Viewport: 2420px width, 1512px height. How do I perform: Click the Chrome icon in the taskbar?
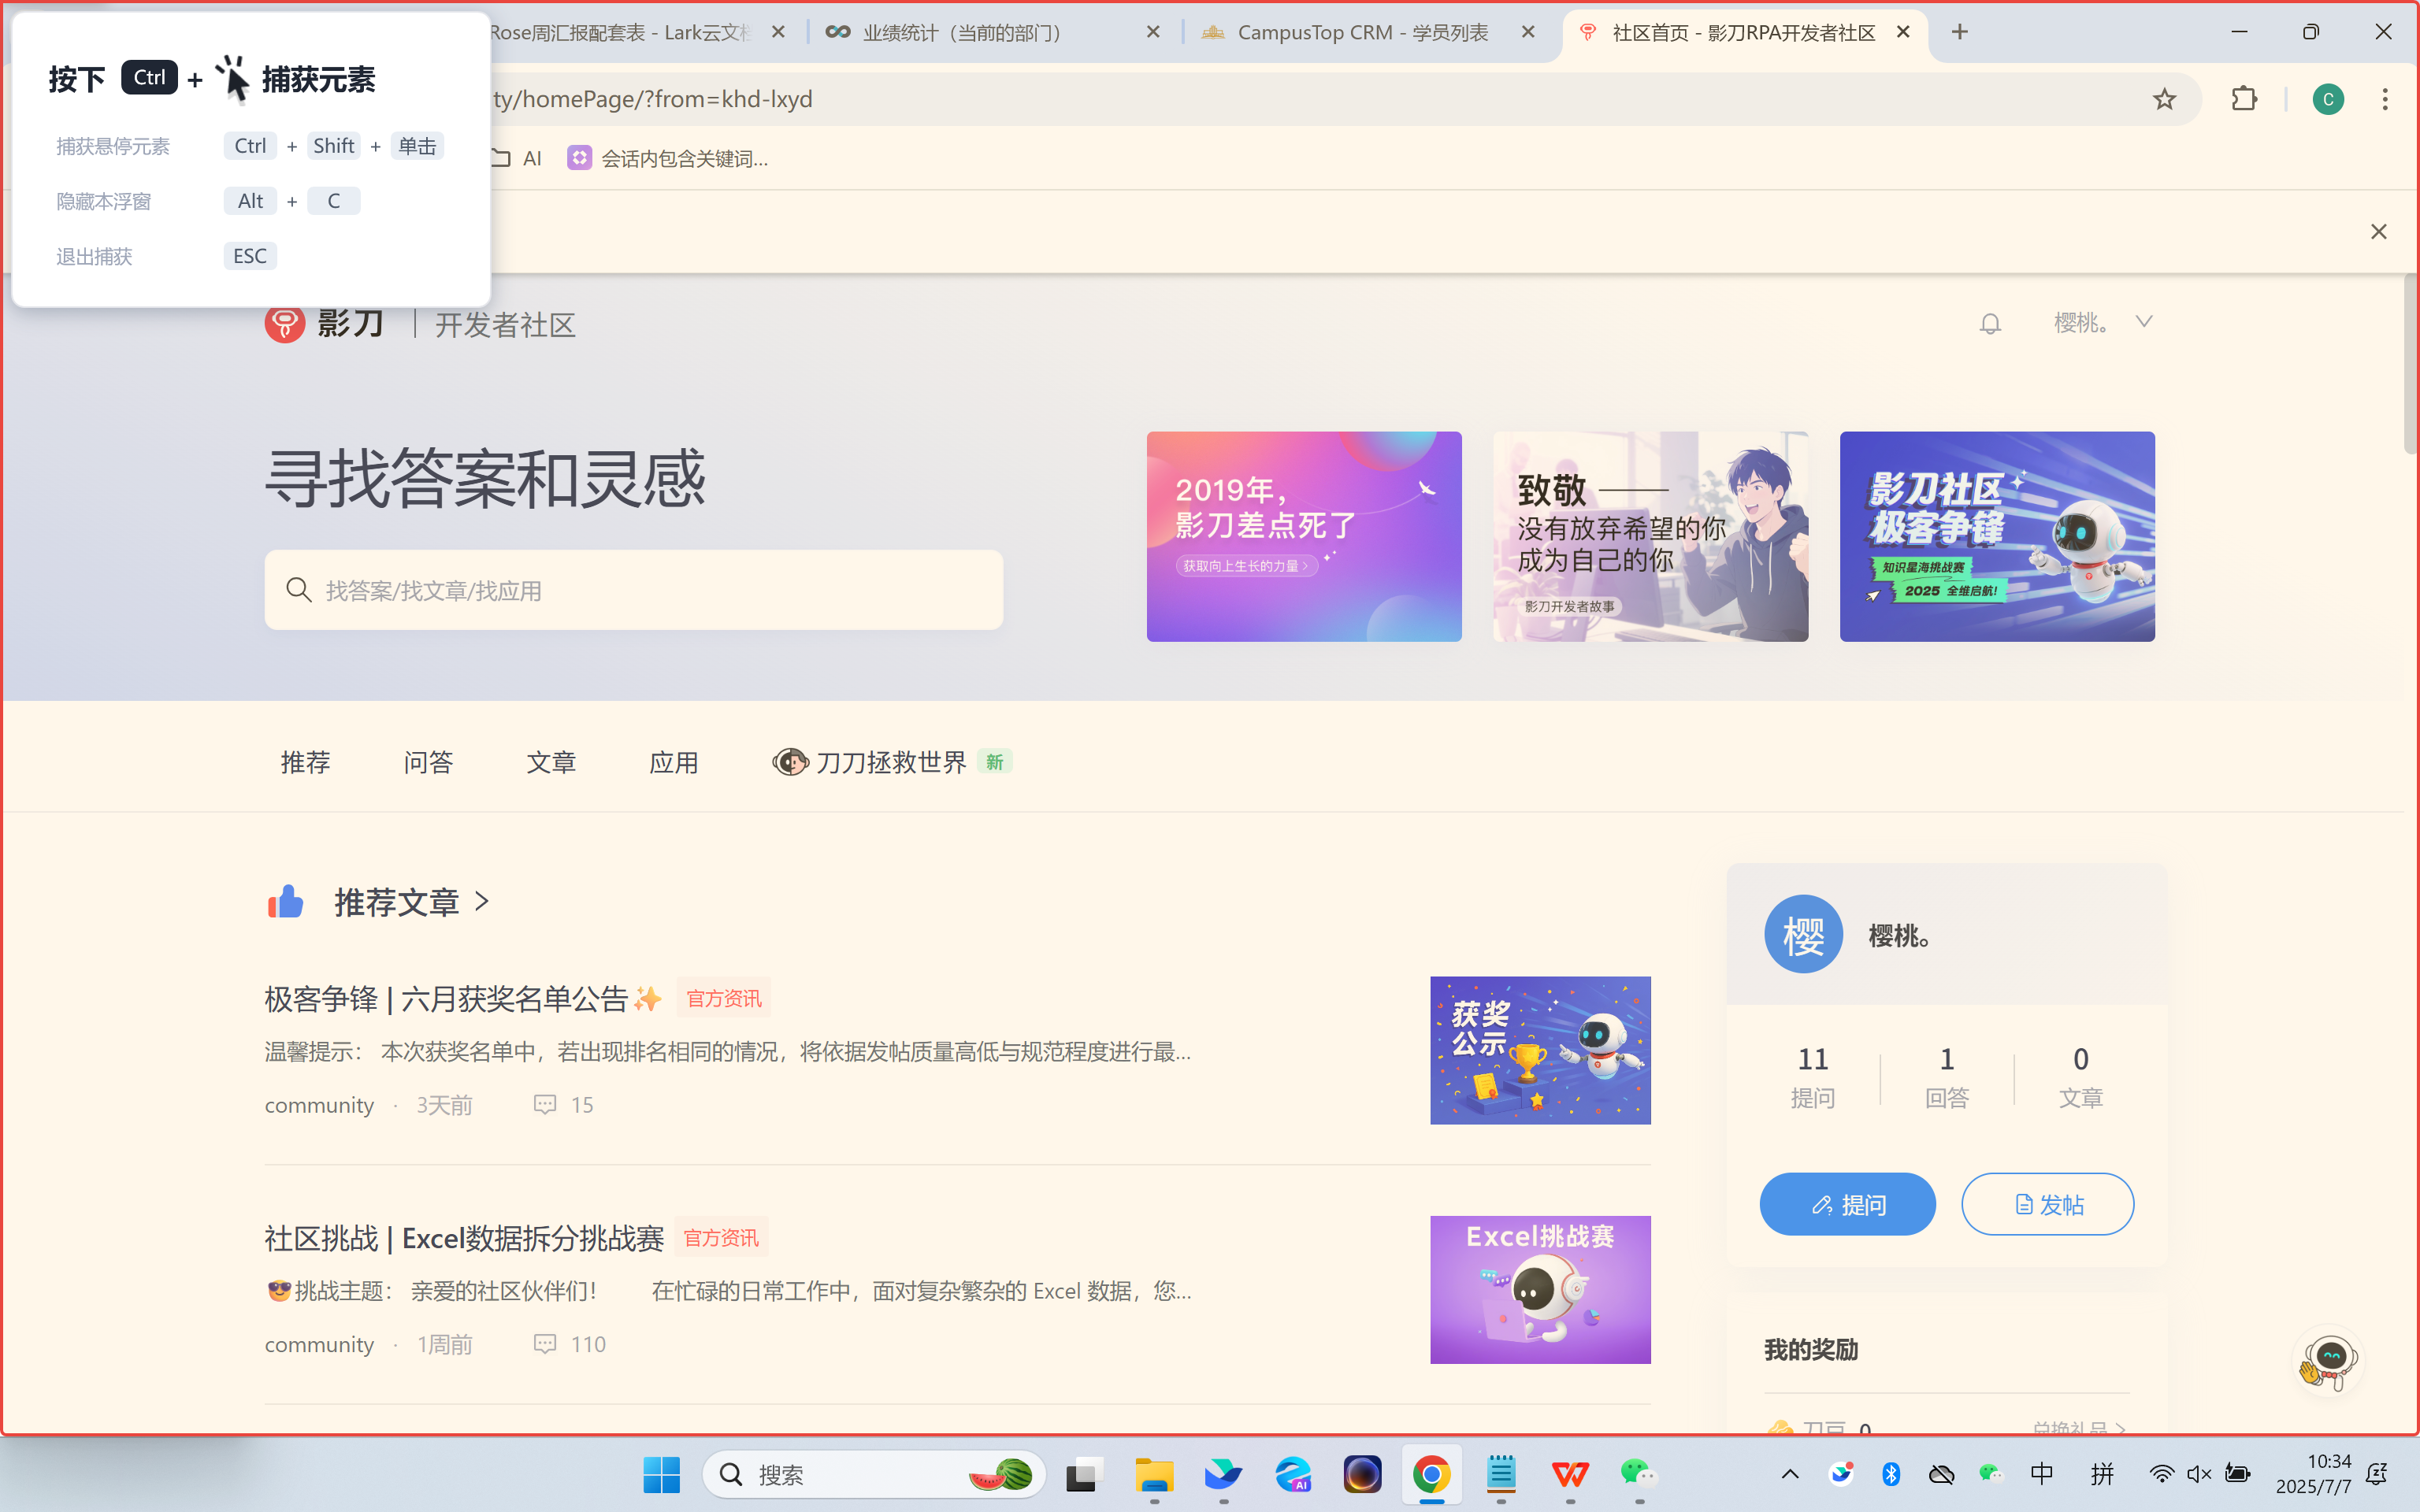[1431, 1474]
